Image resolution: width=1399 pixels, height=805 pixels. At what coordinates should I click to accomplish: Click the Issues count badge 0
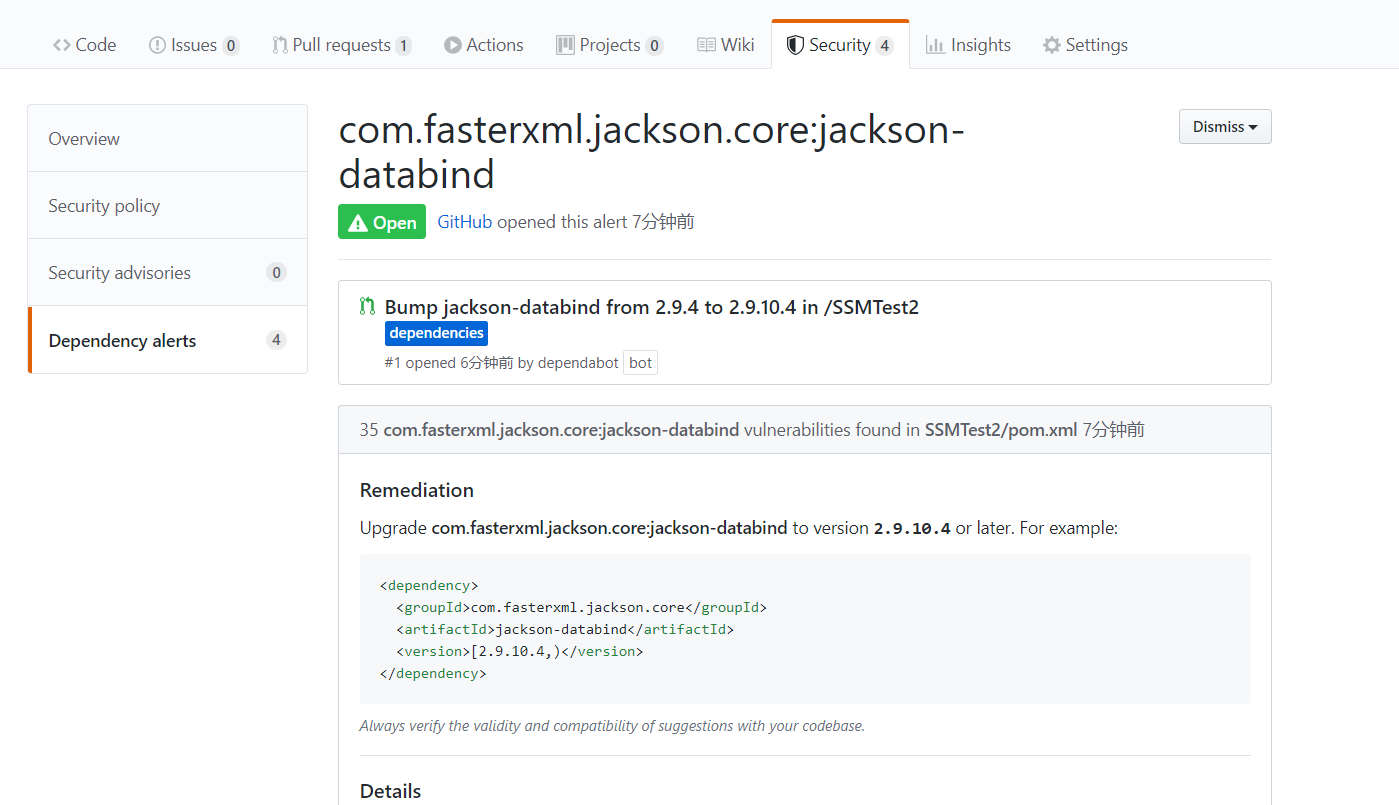(x=231, y=46)
